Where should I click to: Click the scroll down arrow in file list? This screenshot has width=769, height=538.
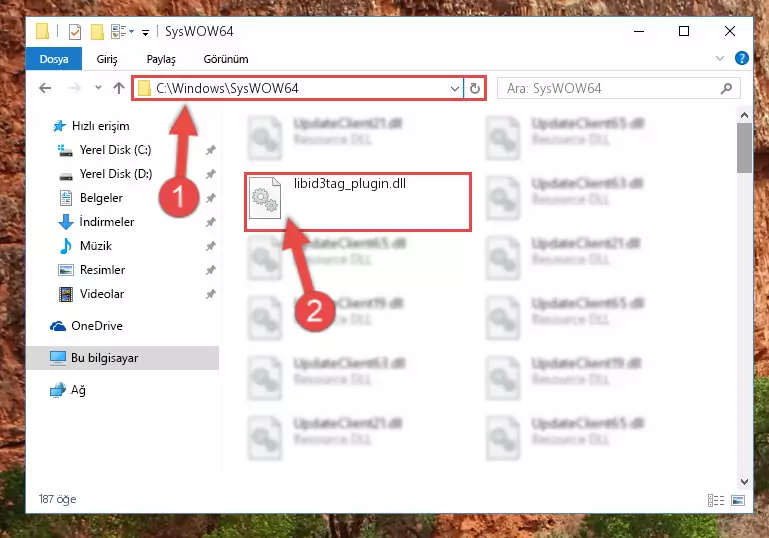744,482
